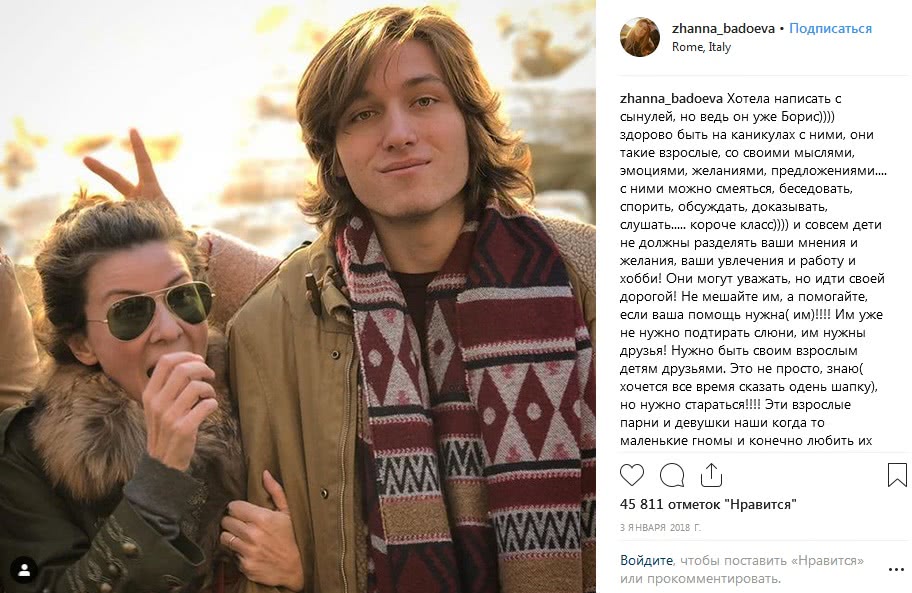Follow the account via Подписаться
Viewport: 912px width, 593px height.
(830, 29)
